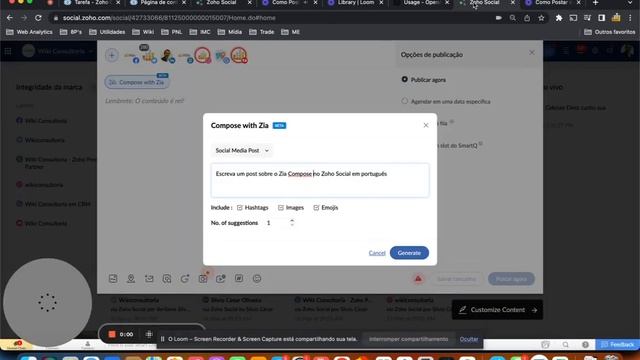Select the LinkedIn company page avatar

(x=185, y=56)
